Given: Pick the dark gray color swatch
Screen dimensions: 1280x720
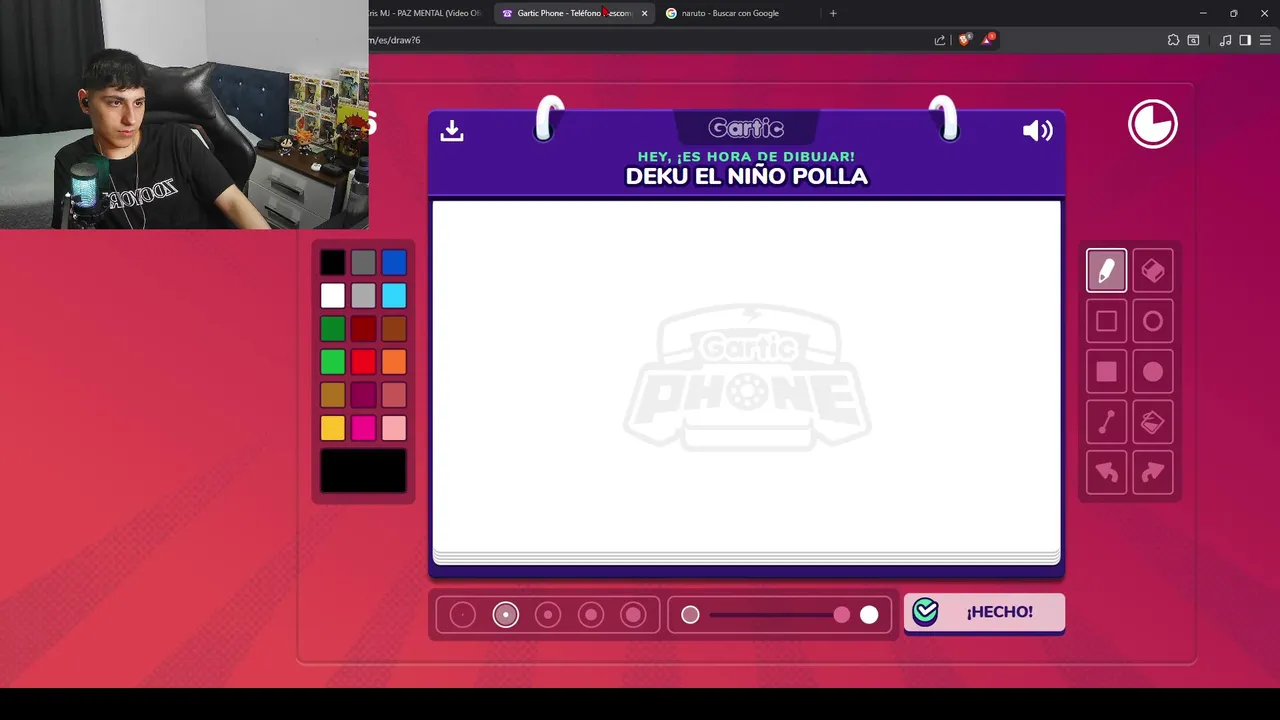Looking at the screenshot, I should pos(363,263).
